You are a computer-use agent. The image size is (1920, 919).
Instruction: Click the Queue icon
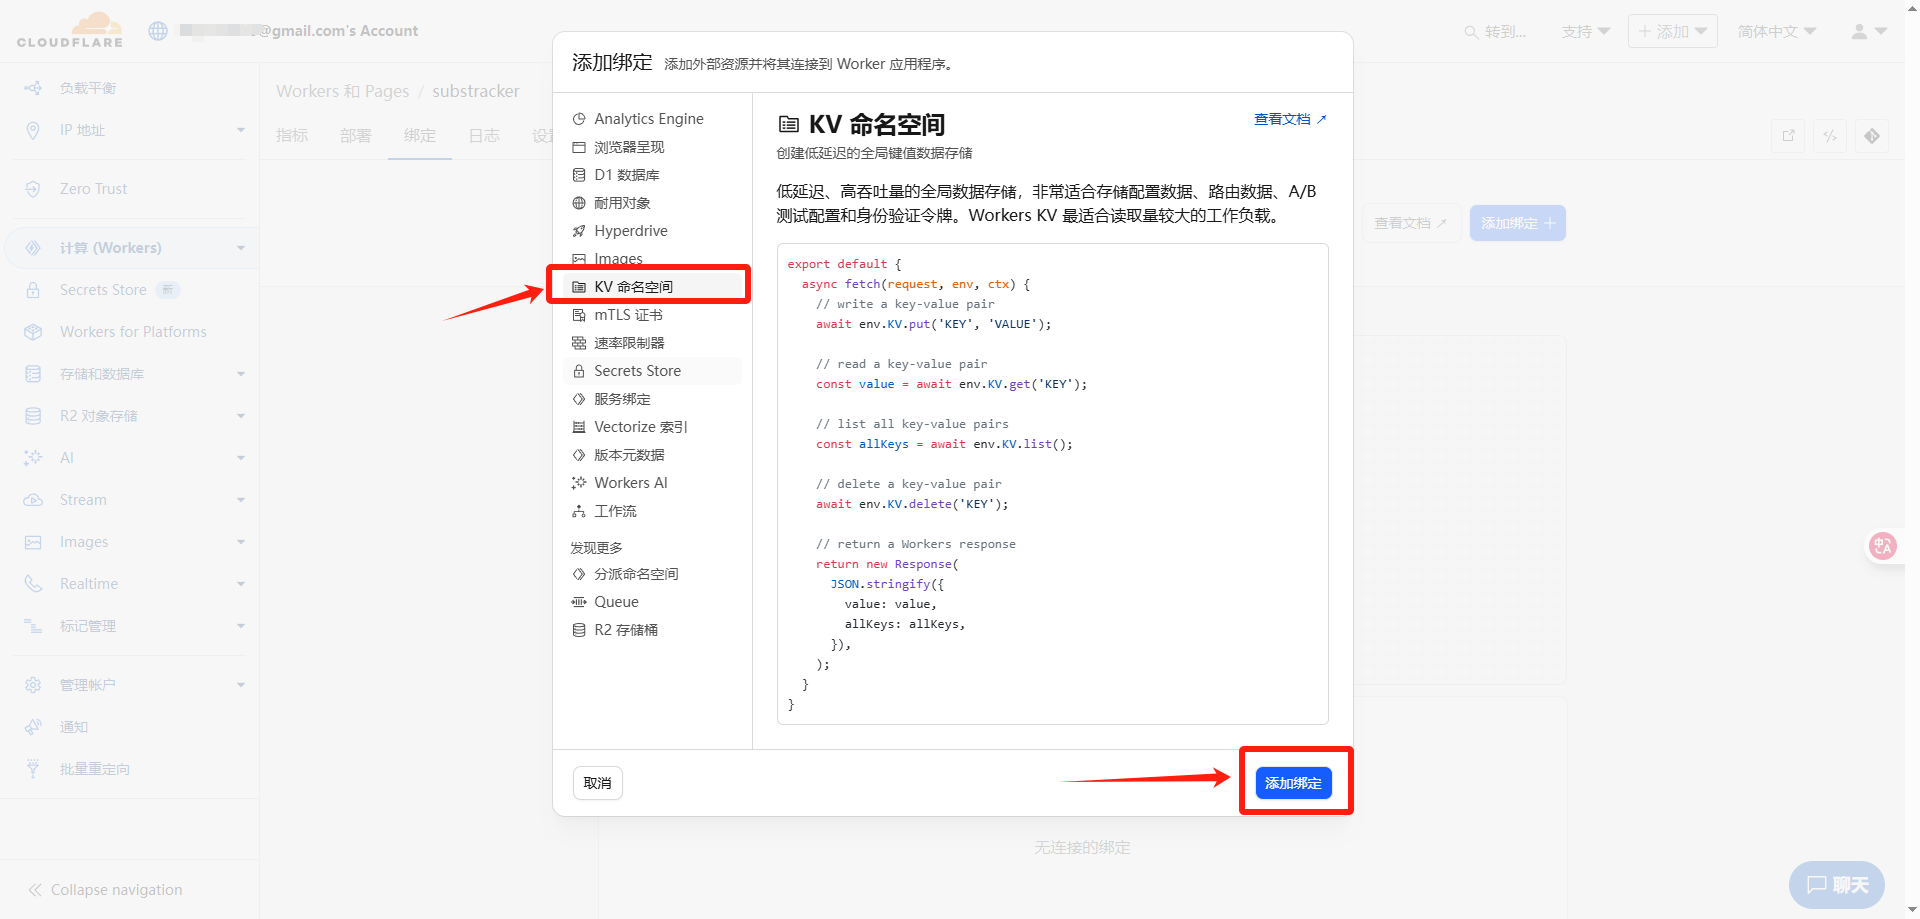pyautogui.click(x=579, y=602)
